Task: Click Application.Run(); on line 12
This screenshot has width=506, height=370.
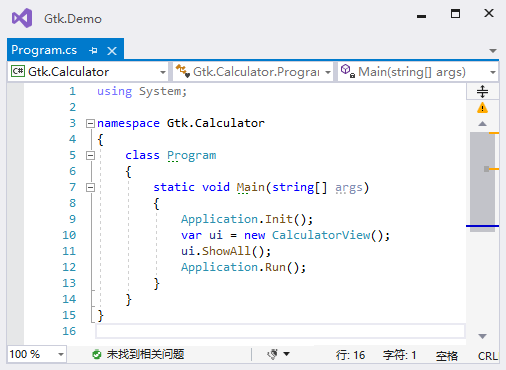Action: 243,267
